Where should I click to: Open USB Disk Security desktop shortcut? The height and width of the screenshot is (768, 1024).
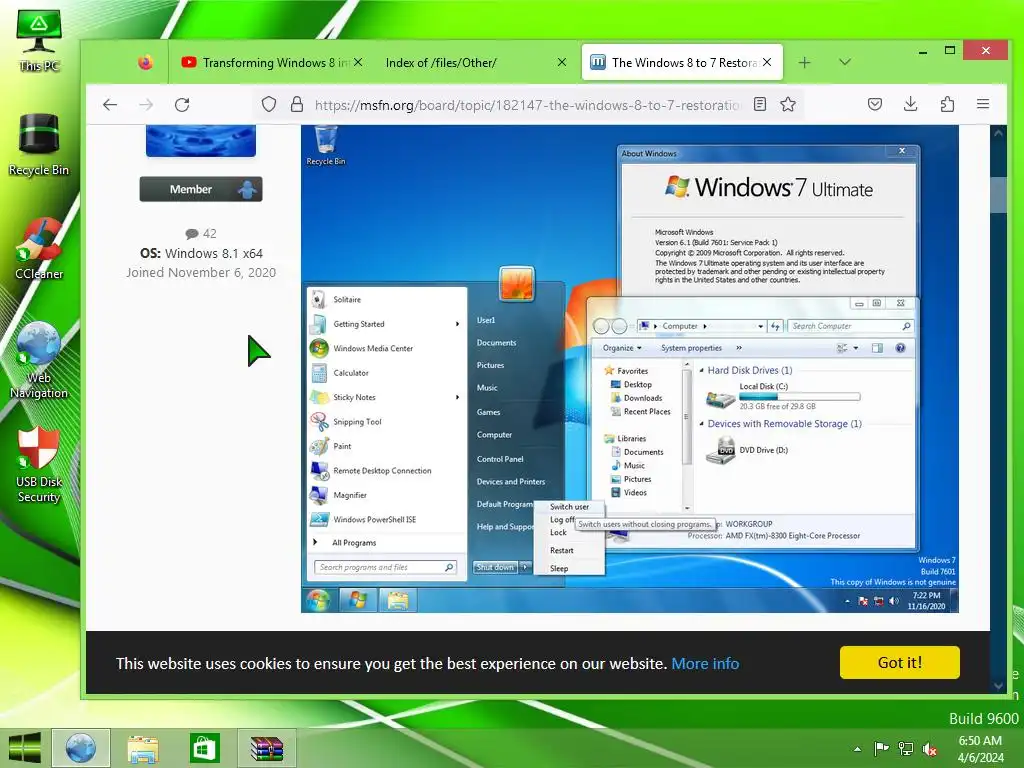click(39, 464)
